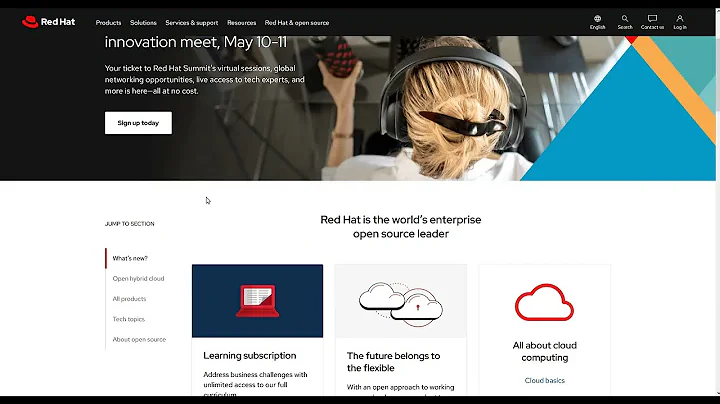Open The future belongs to the flexible heading
Viewport: 720px width, 404px height.
tap(394, 362)
